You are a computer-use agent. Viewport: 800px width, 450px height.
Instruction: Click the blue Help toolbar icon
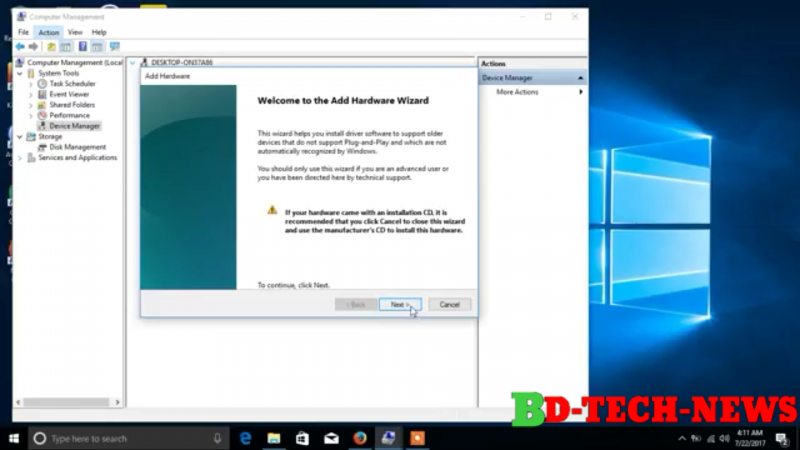click(82, 47)
